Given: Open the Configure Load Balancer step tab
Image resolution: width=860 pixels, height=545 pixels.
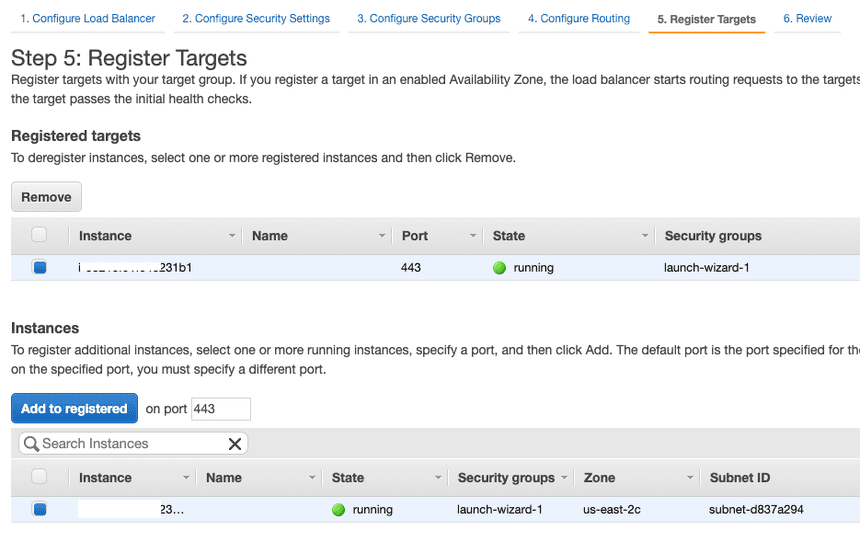Looking at the screenshot, I should point(88,19).
